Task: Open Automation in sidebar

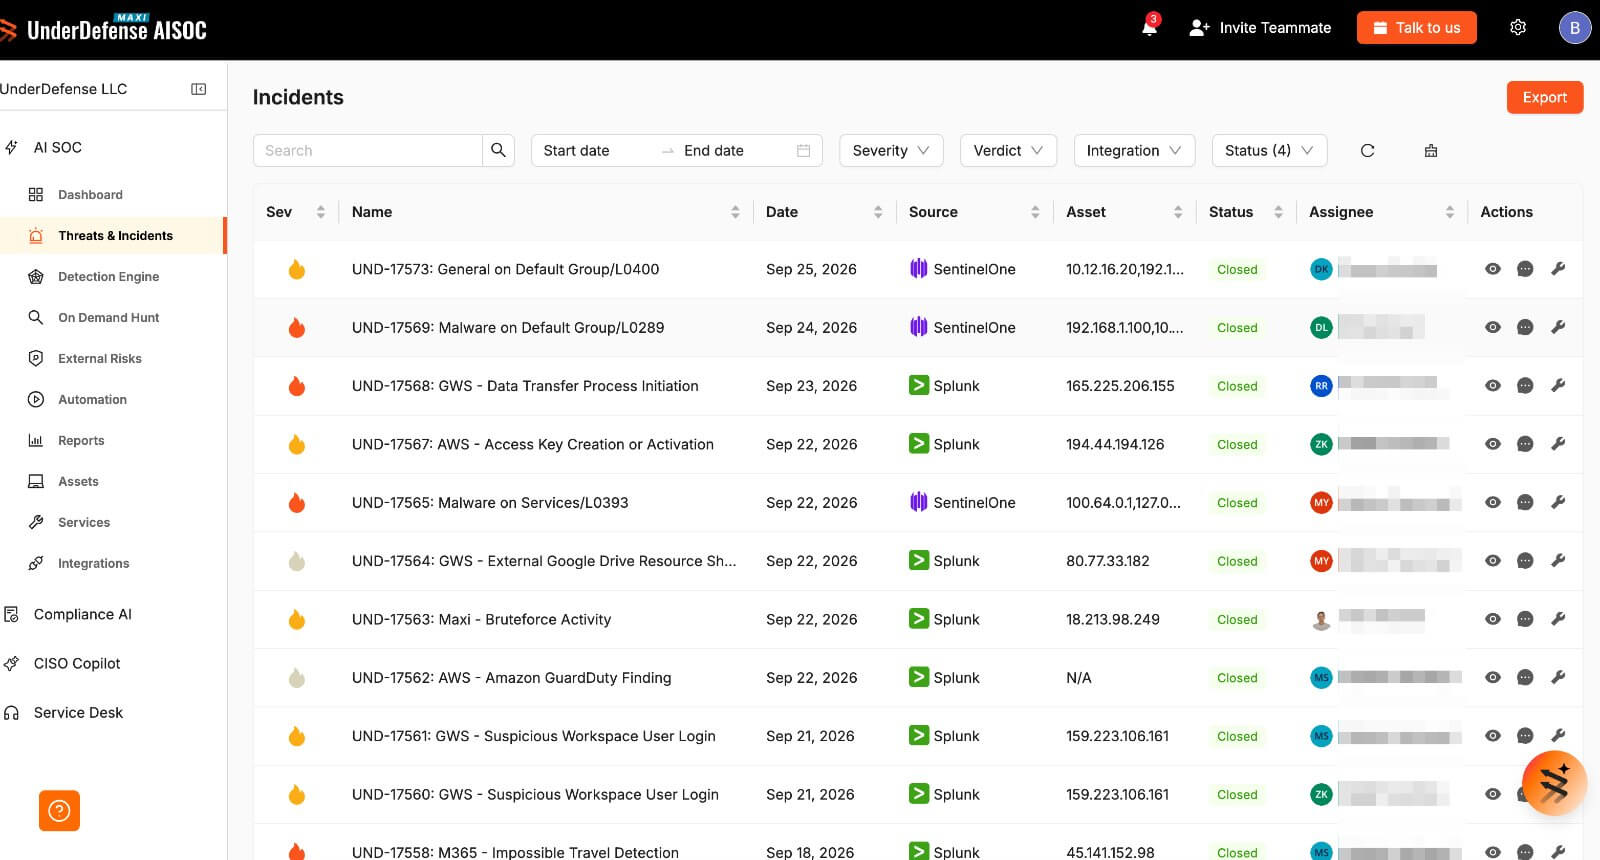Action: (92, 400)
